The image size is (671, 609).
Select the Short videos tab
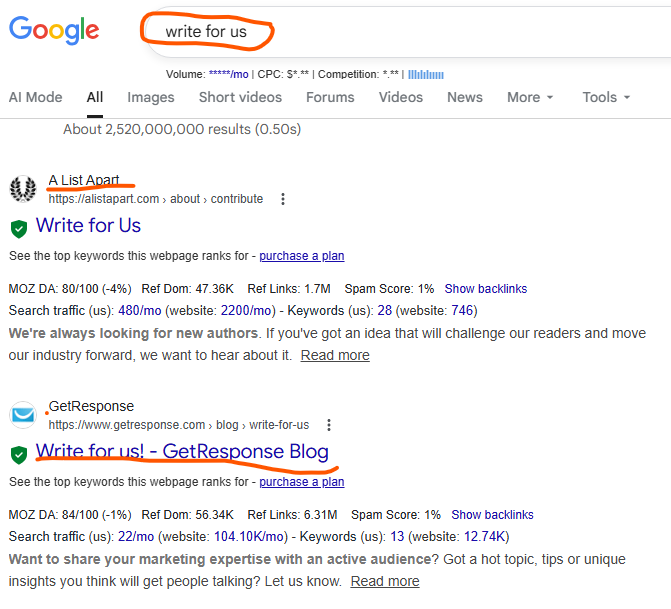coord(240,97)
